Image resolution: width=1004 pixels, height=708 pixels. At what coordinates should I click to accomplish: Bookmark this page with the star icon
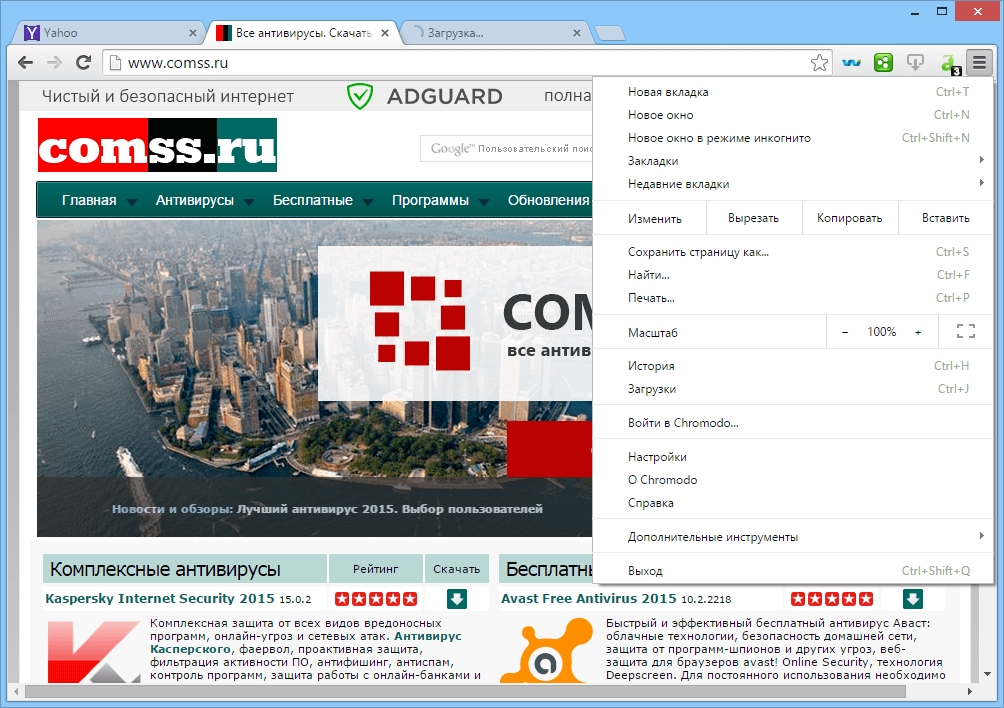click(x=819, y=63)
